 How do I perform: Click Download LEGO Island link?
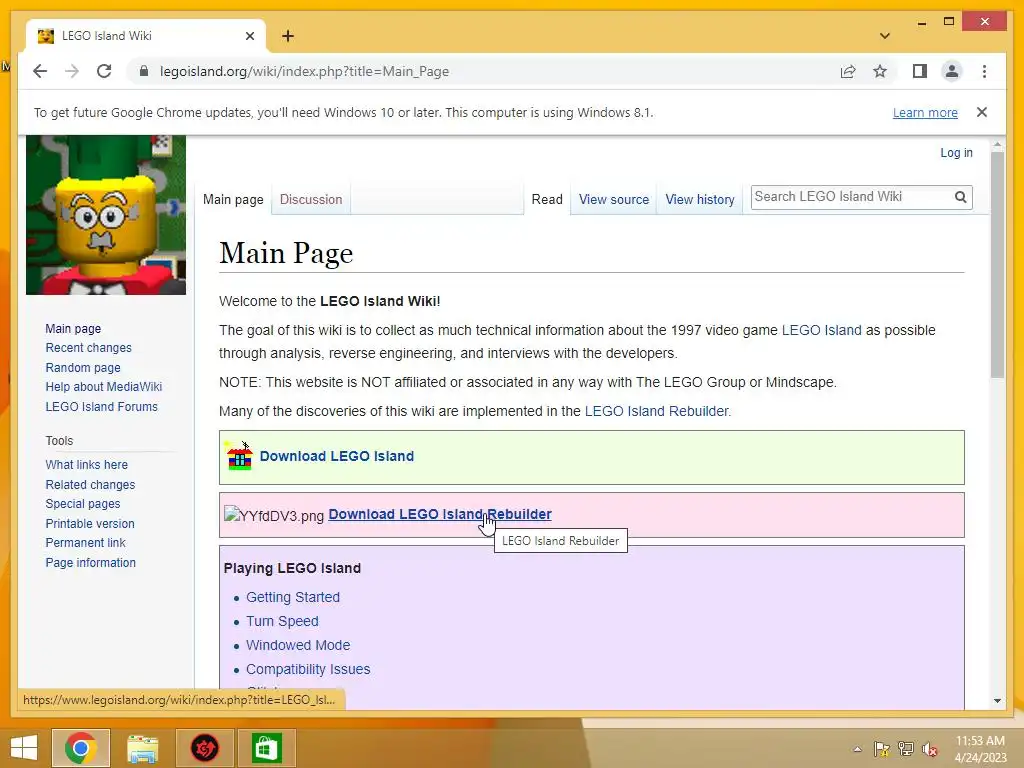click(x=336, y=456)
